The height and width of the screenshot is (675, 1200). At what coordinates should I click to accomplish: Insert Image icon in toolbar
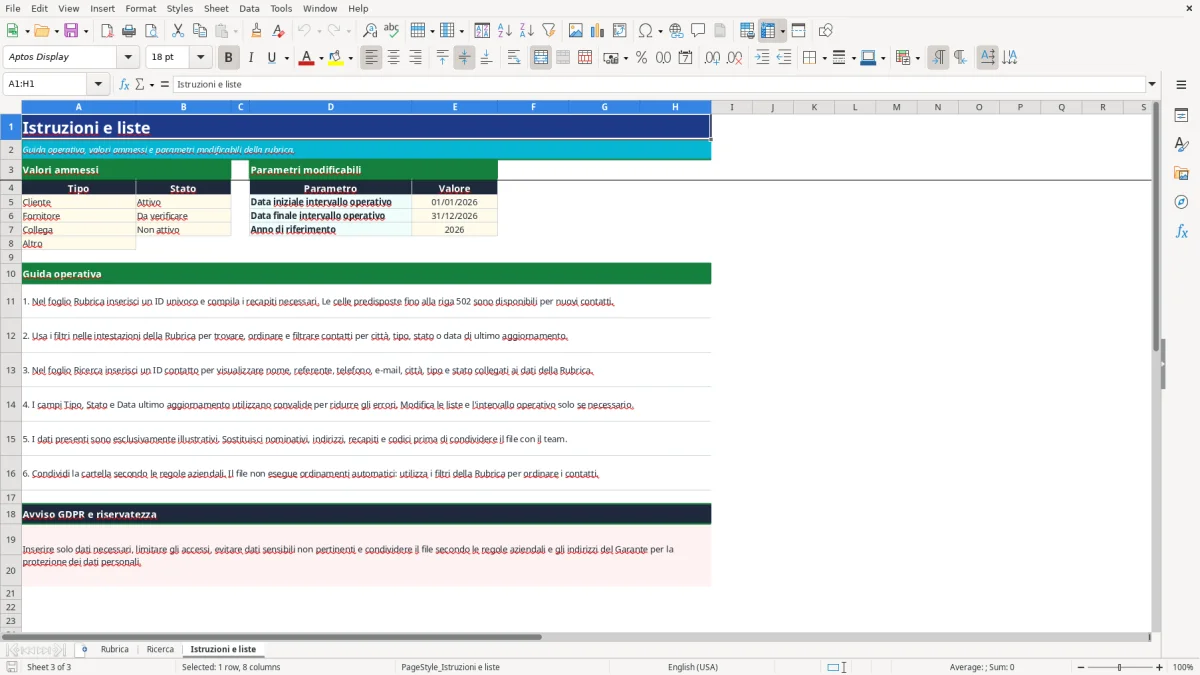pyautogui.click(x=576, y=31)
